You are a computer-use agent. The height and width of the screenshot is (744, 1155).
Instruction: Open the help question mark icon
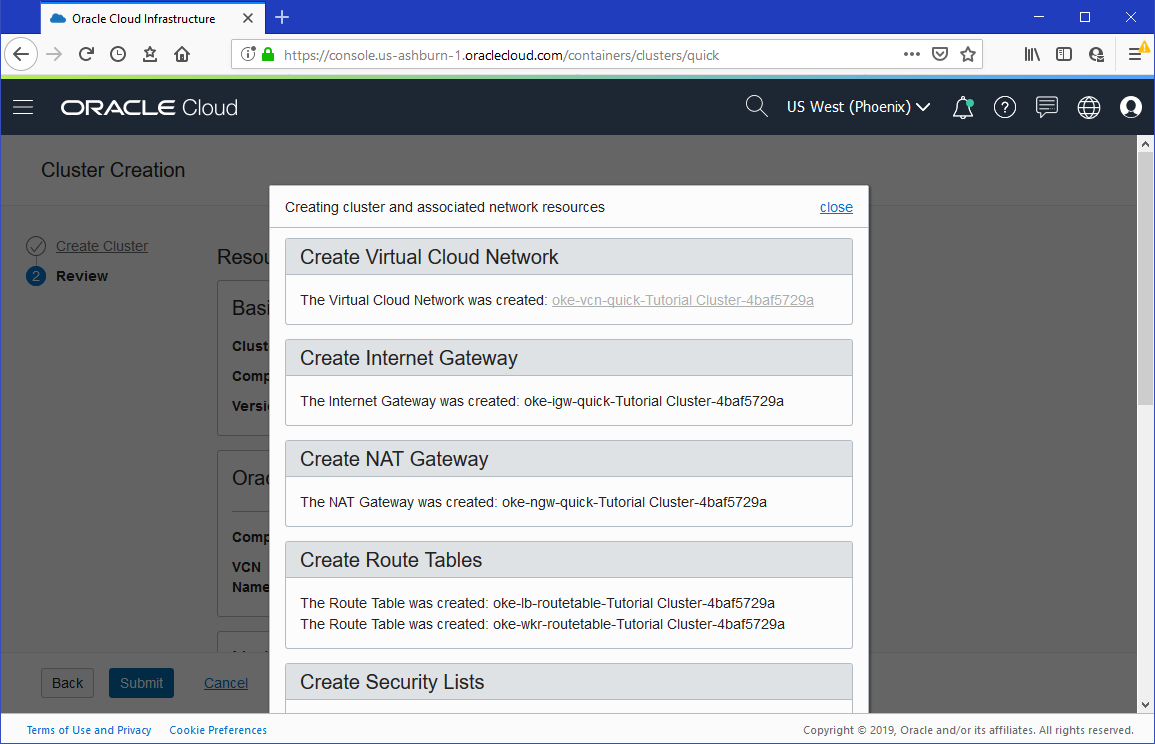point(1005,108)
